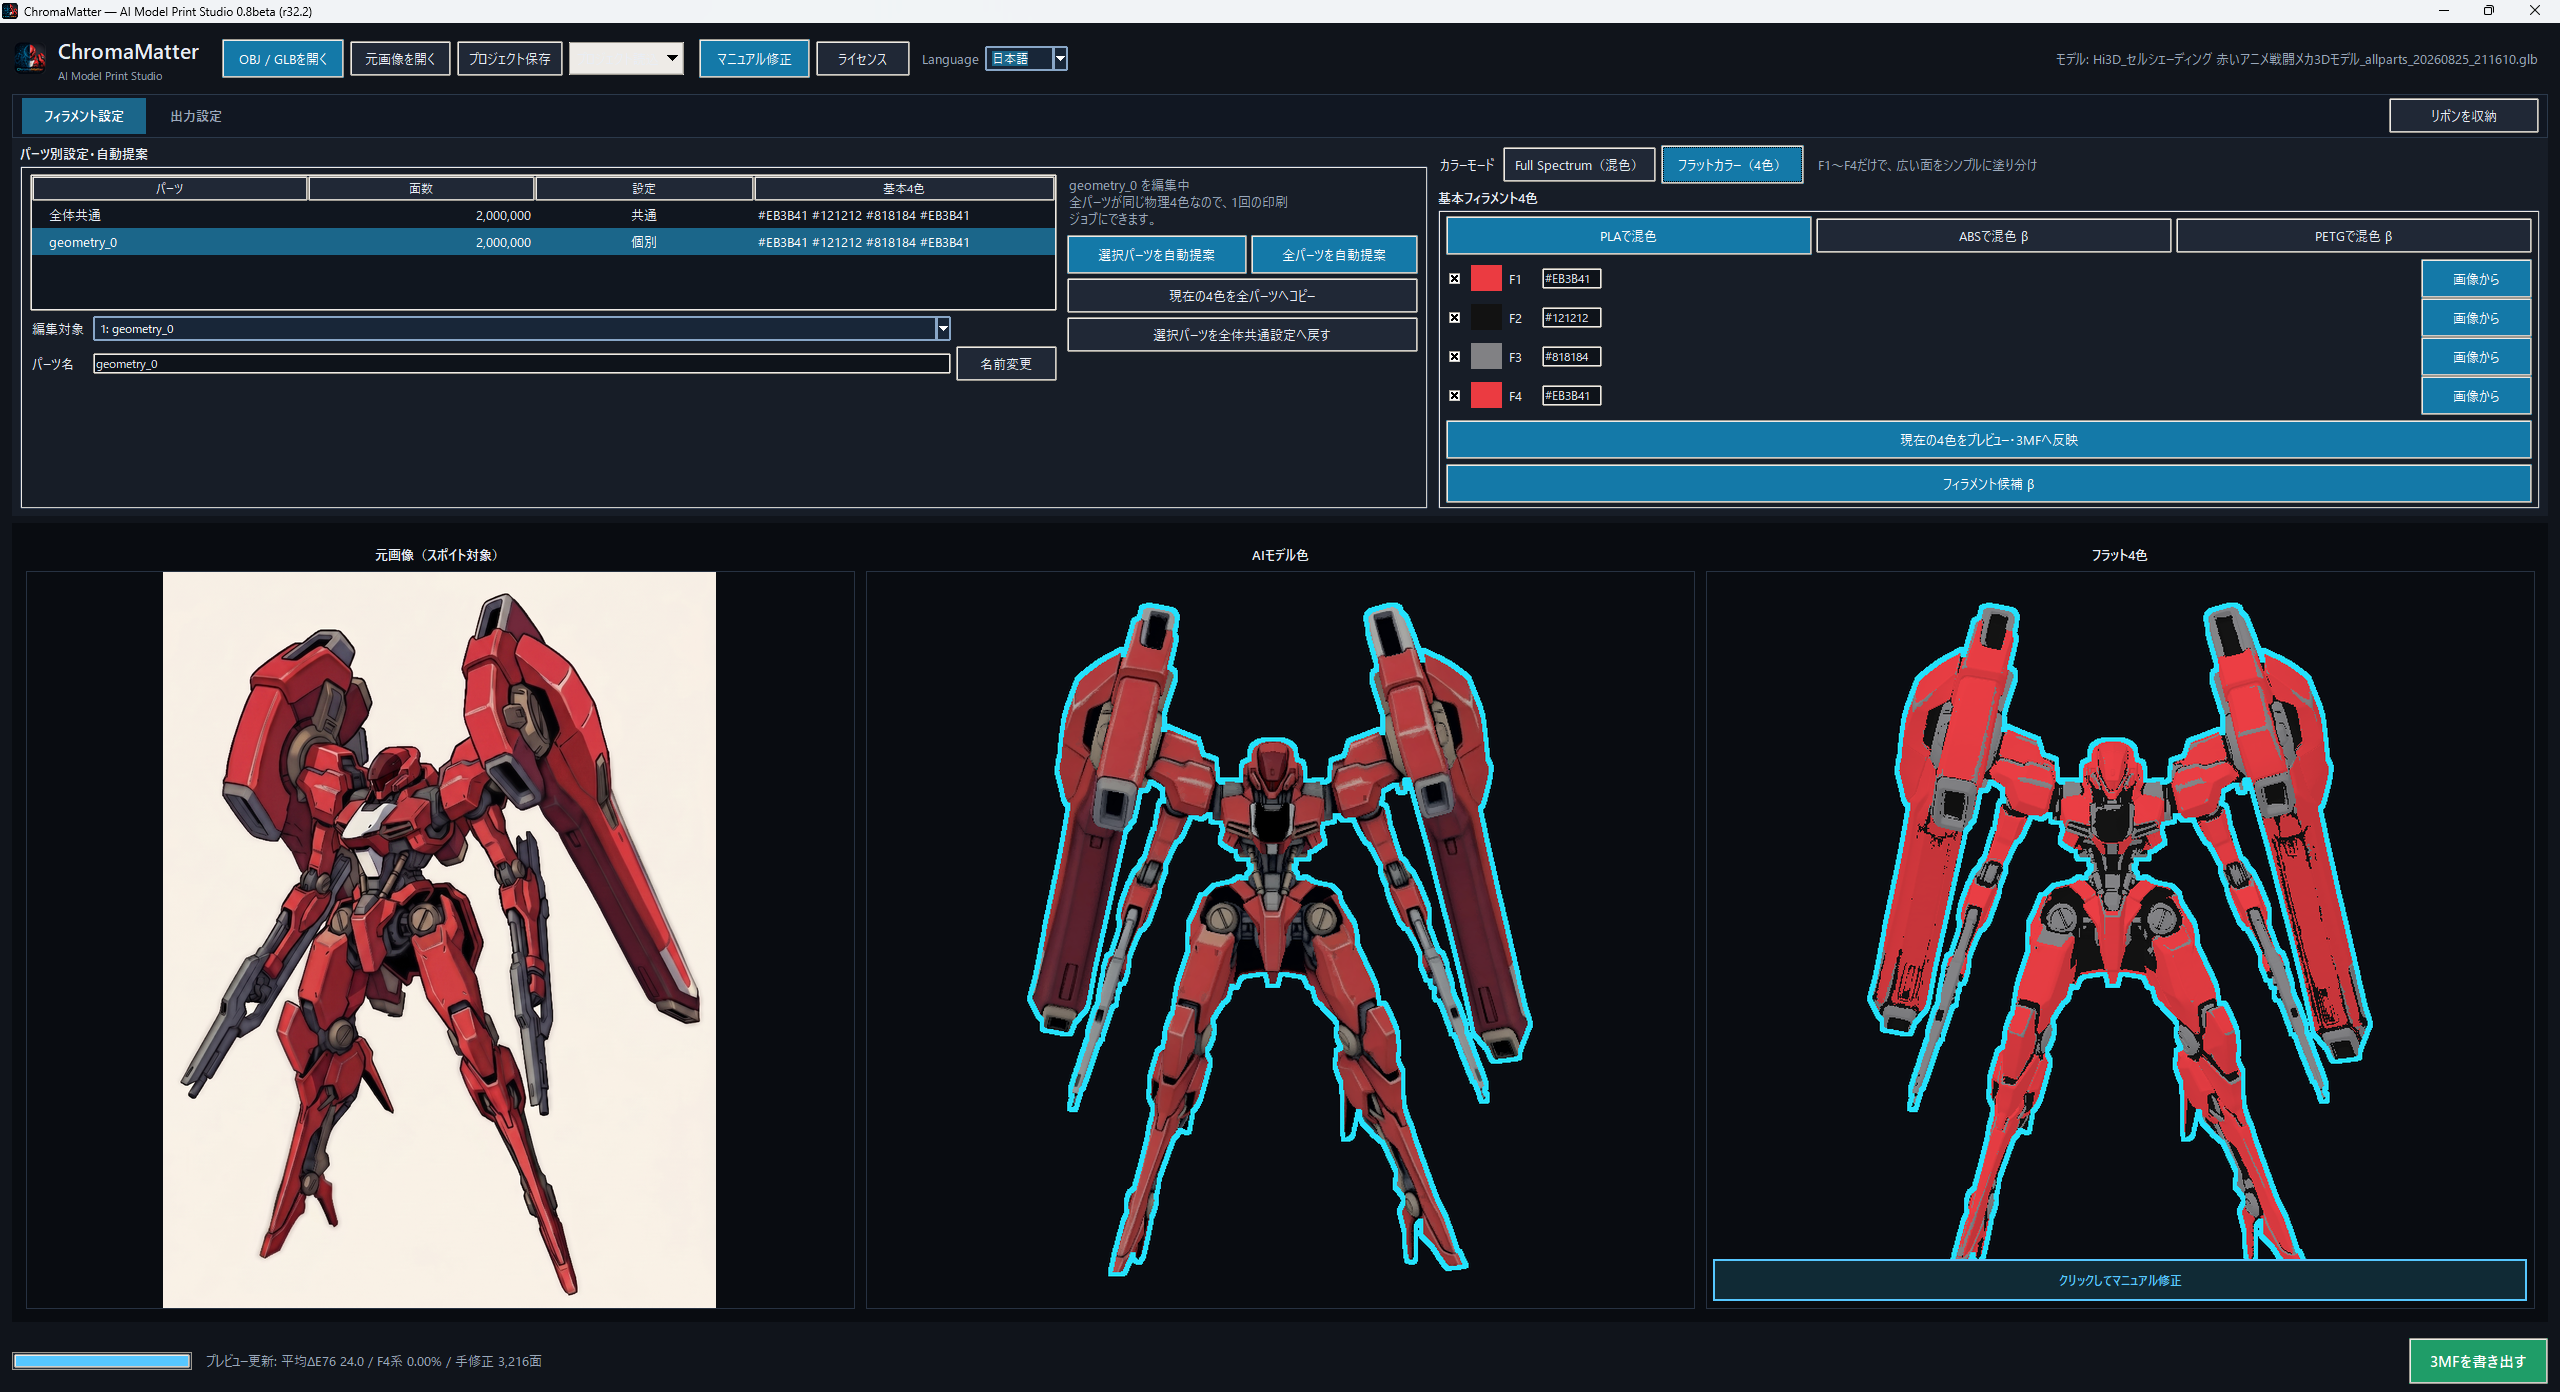The height and width of the screenshot is (1392, 2560).
Task: Click the パーツ column header
Action: coord(170,188)
